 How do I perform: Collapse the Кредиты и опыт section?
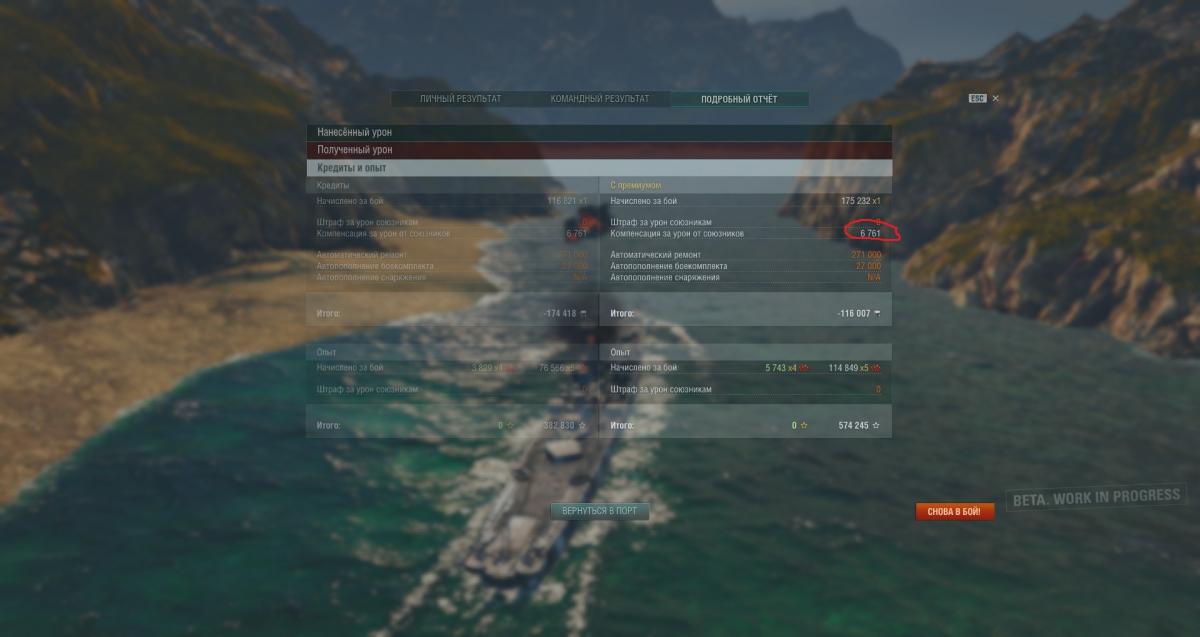tap(599, 168)
